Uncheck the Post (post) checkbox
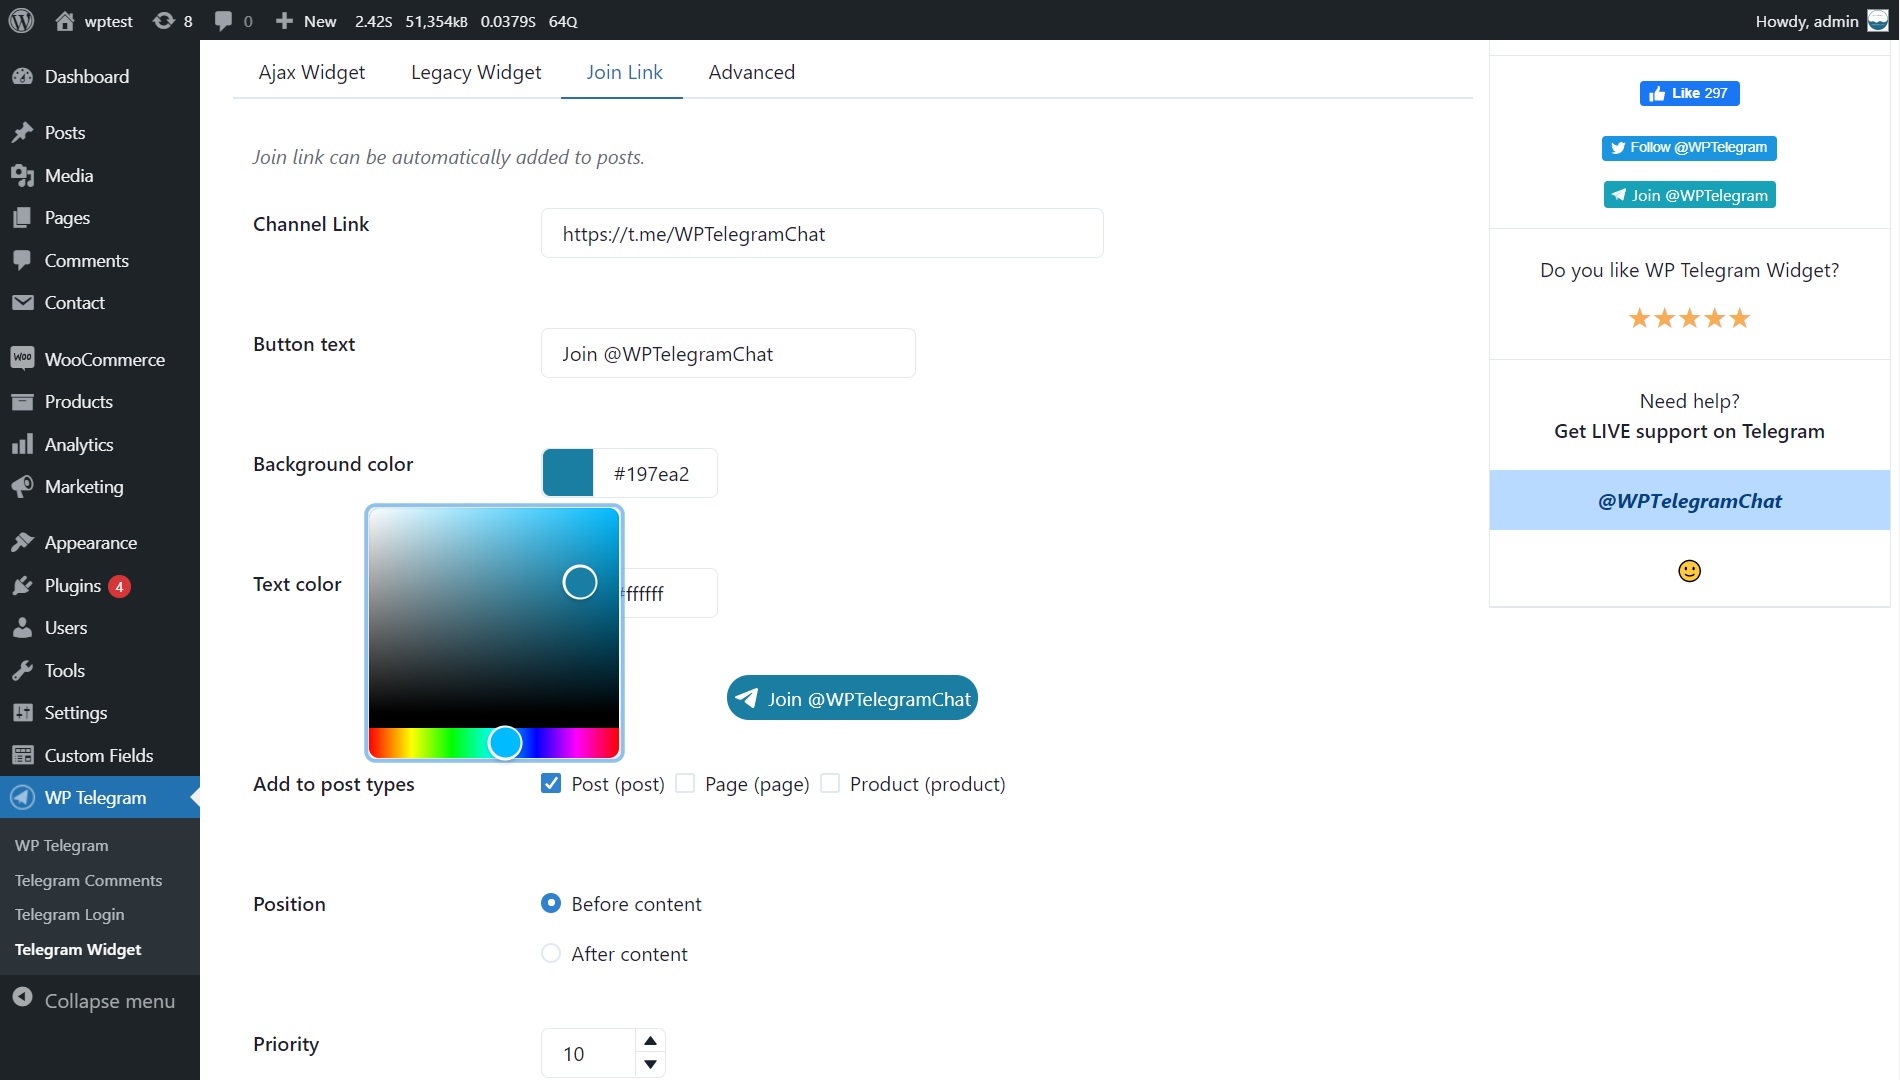 tap(551, 783)
